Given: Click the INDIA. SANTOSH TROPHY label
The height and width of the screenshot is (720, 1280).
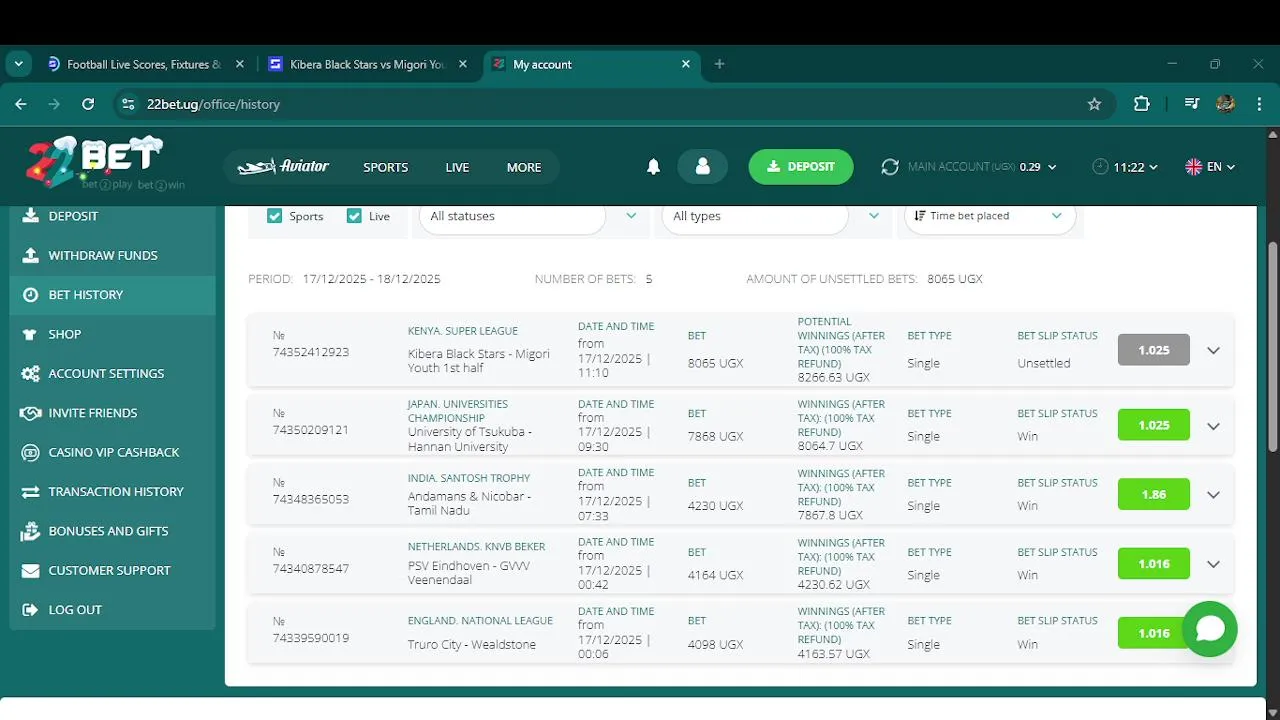Looking at the screenshot, I should [469, 478].
